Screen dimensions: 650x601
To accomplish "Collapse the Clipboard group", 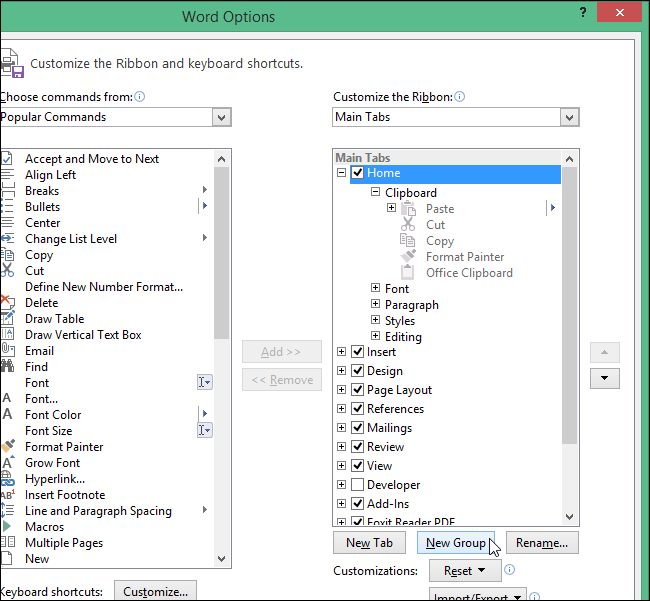I will 375,192.
